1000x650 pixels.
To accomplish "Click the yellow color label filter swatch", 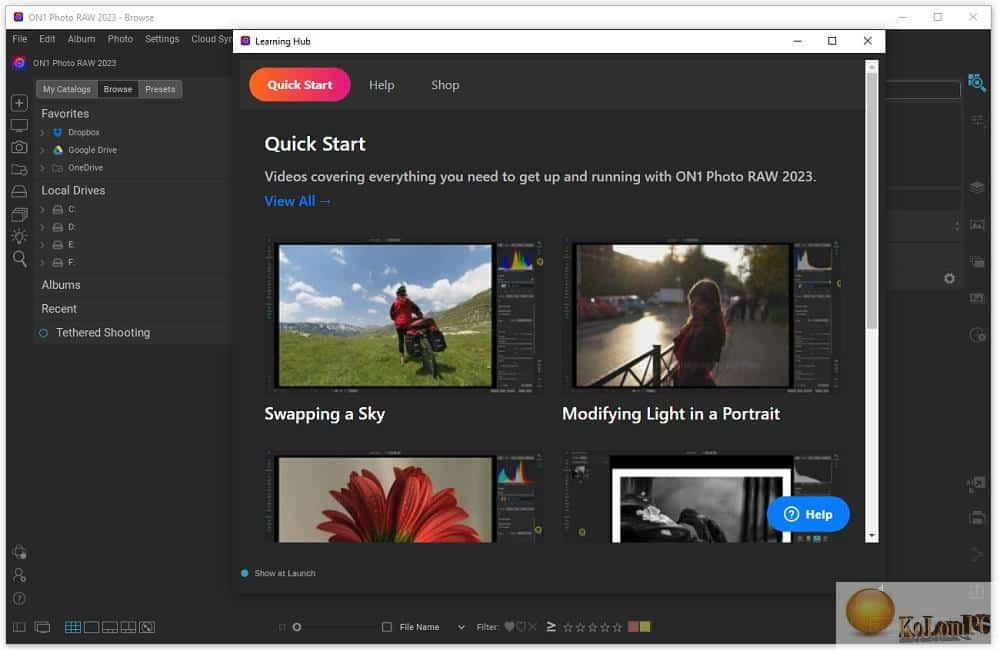I will click(x=645, y=627).
